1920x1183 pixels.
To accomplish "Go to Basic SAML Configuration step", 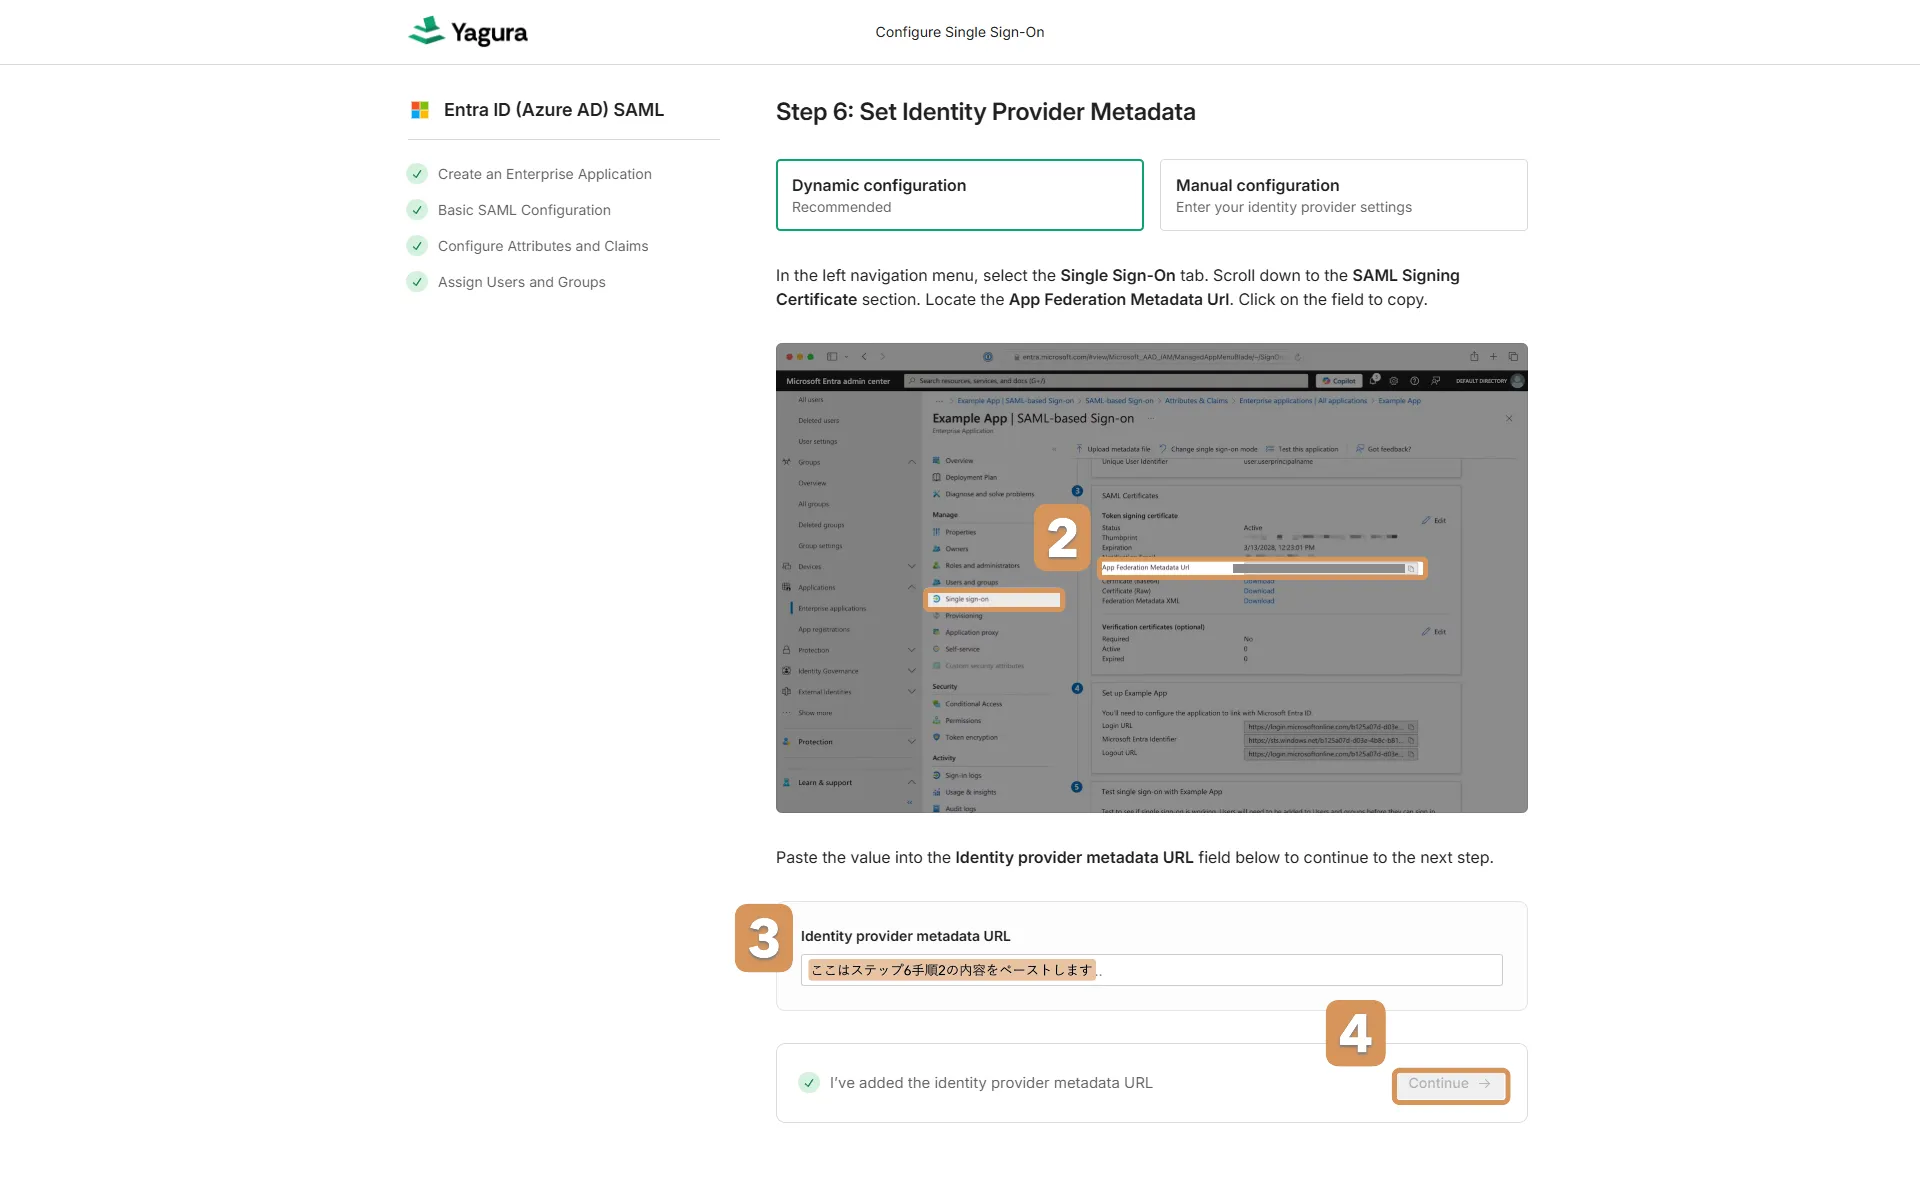I will [x=524, y=210].
